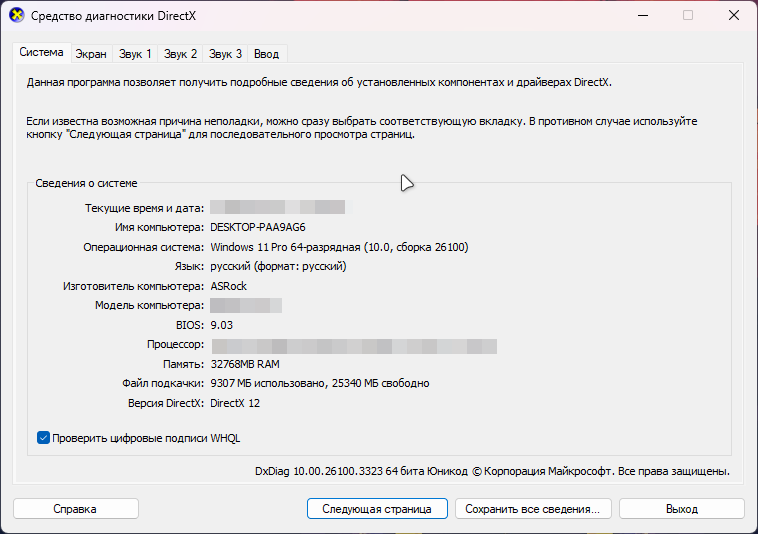
Task: Select the Звук 2 tab
Action: point(180,54)
